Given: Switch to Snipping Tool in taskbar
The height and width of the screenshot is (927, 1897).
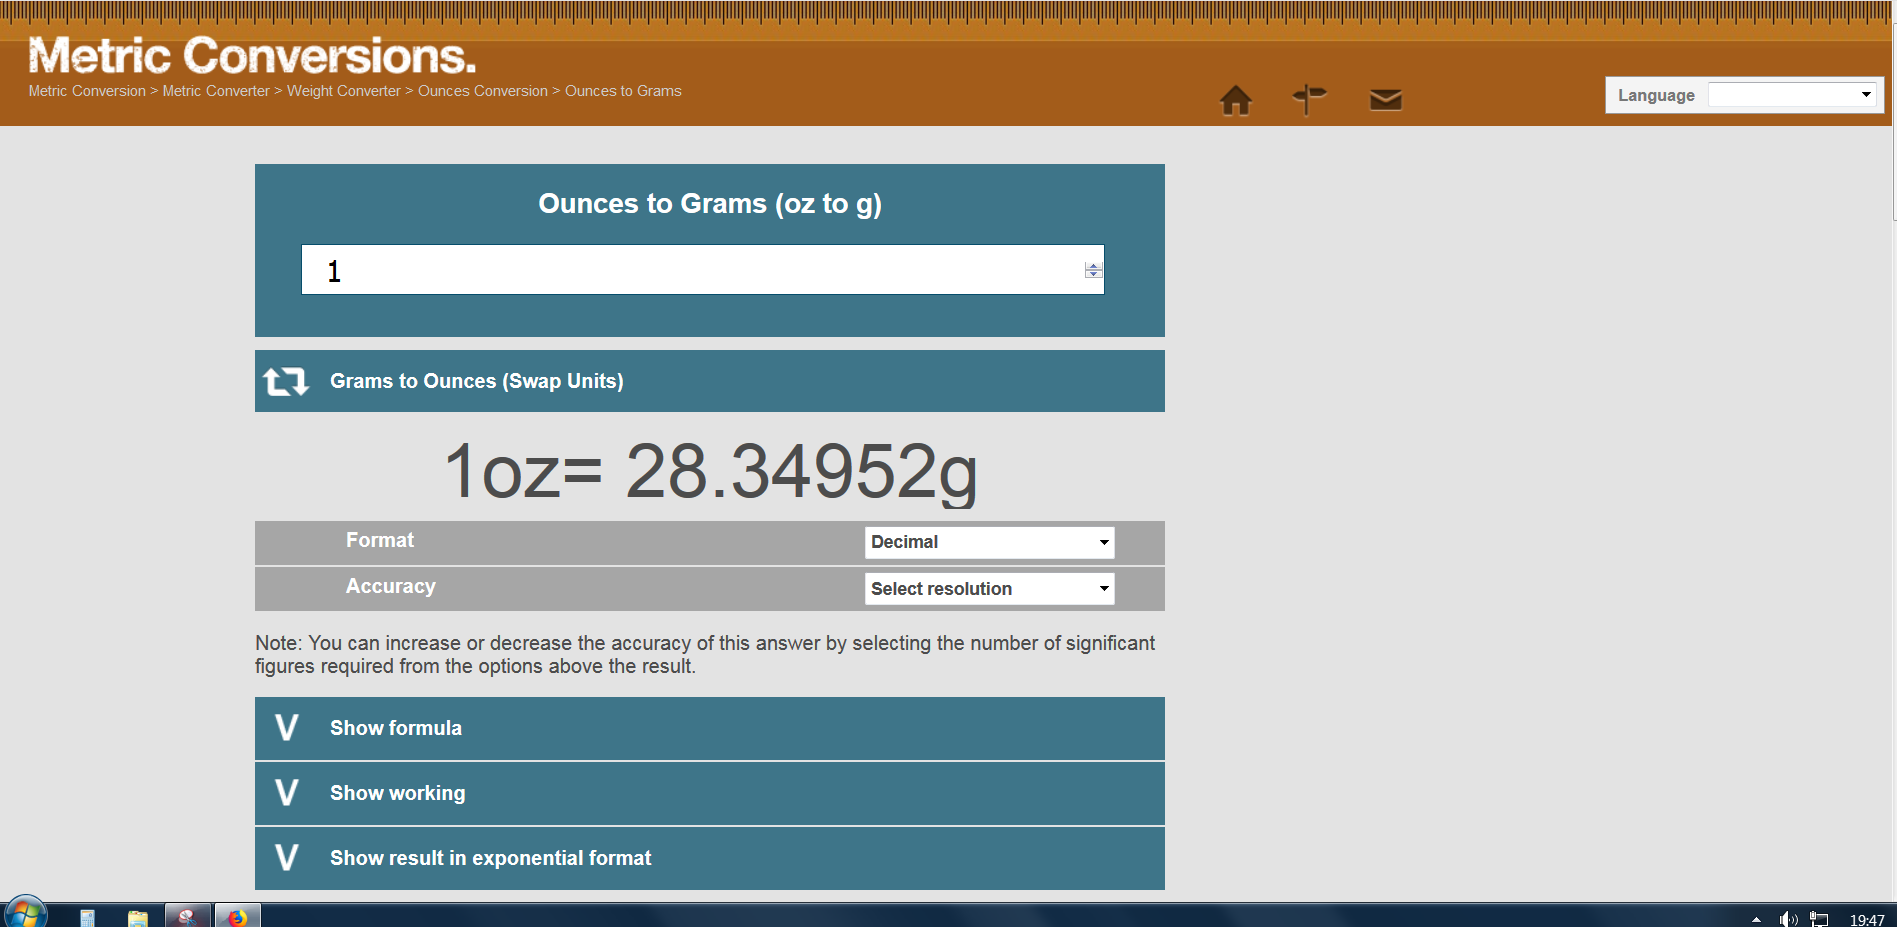Looking at the screenshot, I should 187,916.
